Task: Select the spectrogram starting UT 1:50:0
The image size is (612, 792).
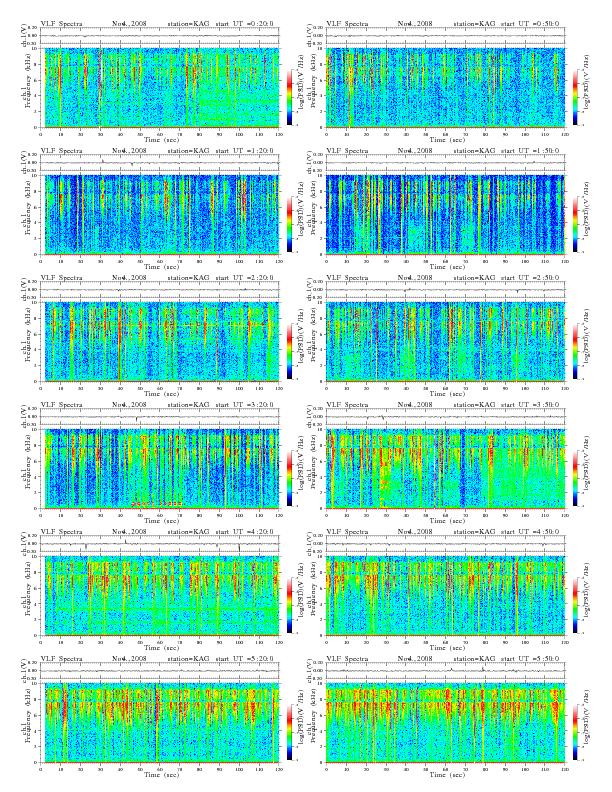Action: coord(446,215)
